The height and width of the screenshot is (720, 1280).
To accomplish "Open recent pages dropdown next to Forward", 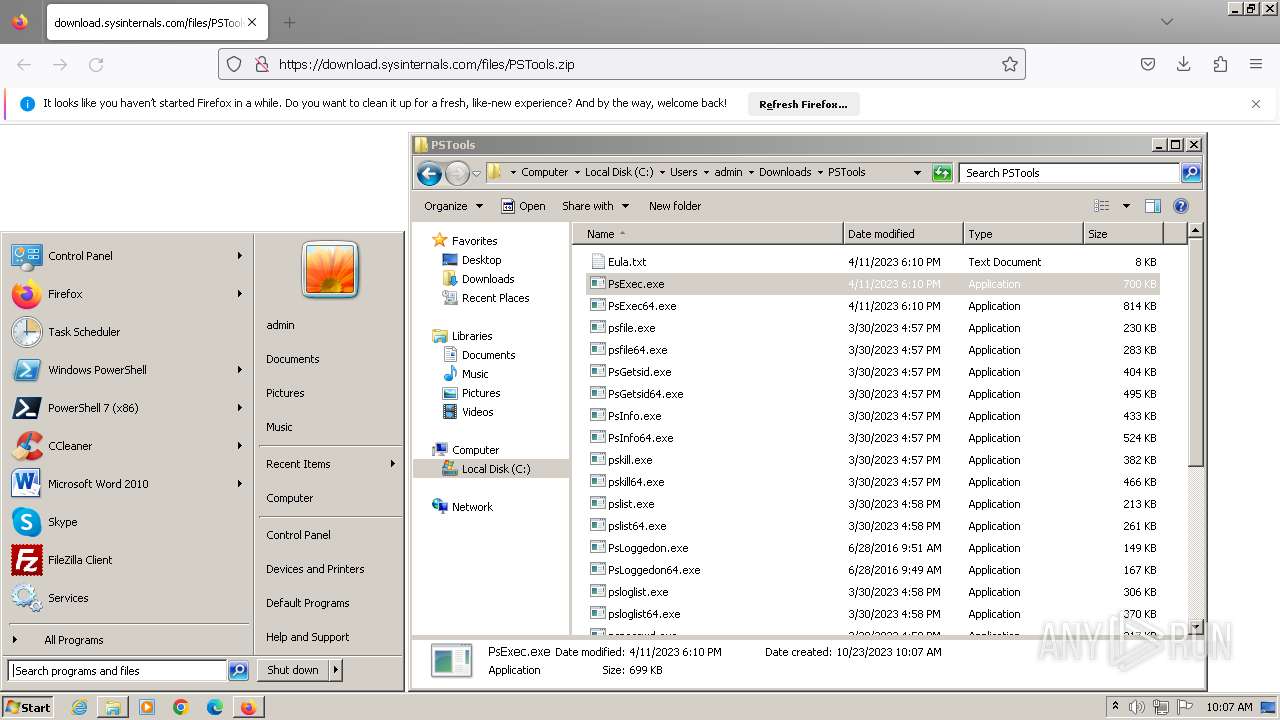I will point(476,173).
